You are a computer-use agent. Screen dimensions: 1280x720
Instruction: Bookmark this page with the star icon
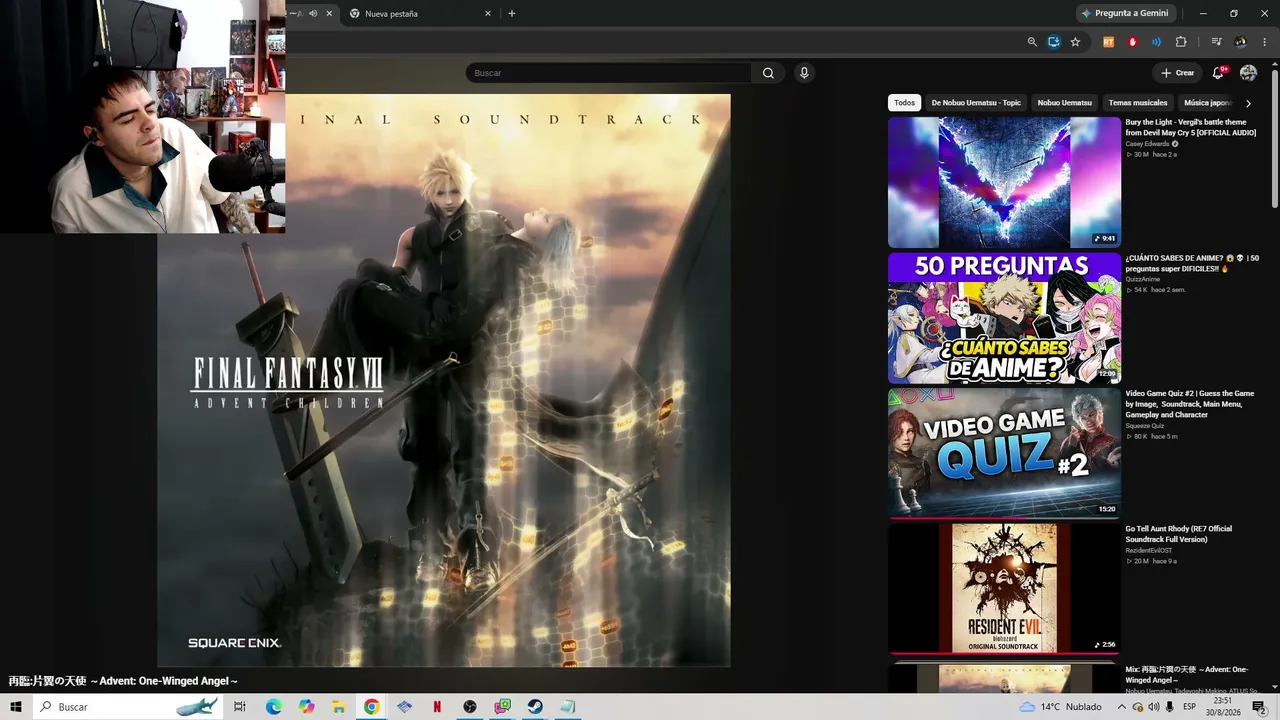[1075, 42]
